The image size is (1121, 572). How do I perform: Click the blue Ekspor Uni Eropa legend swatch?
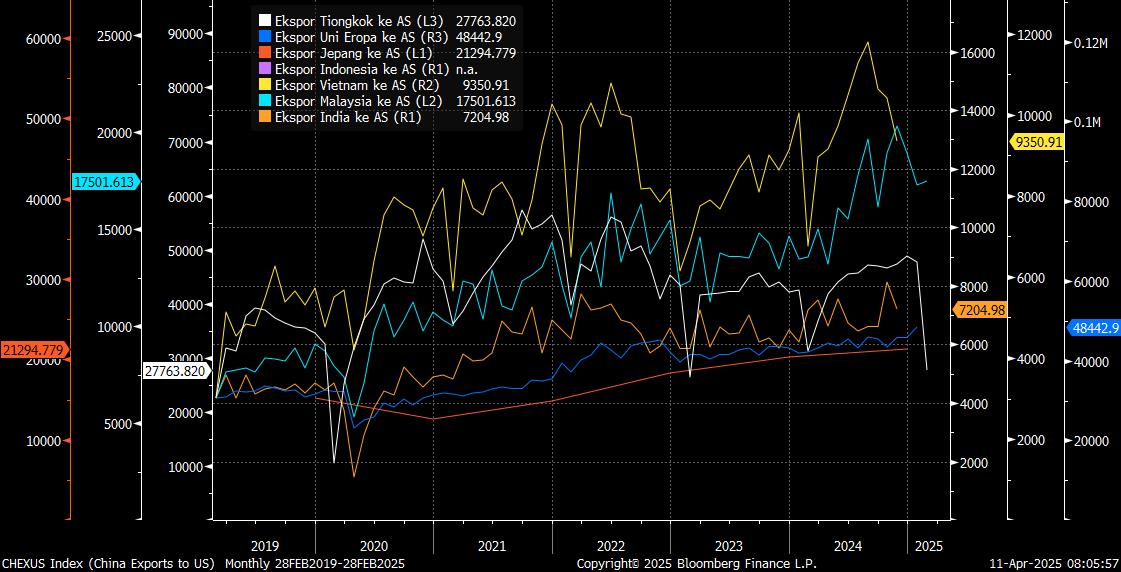(x=265, y=36)
